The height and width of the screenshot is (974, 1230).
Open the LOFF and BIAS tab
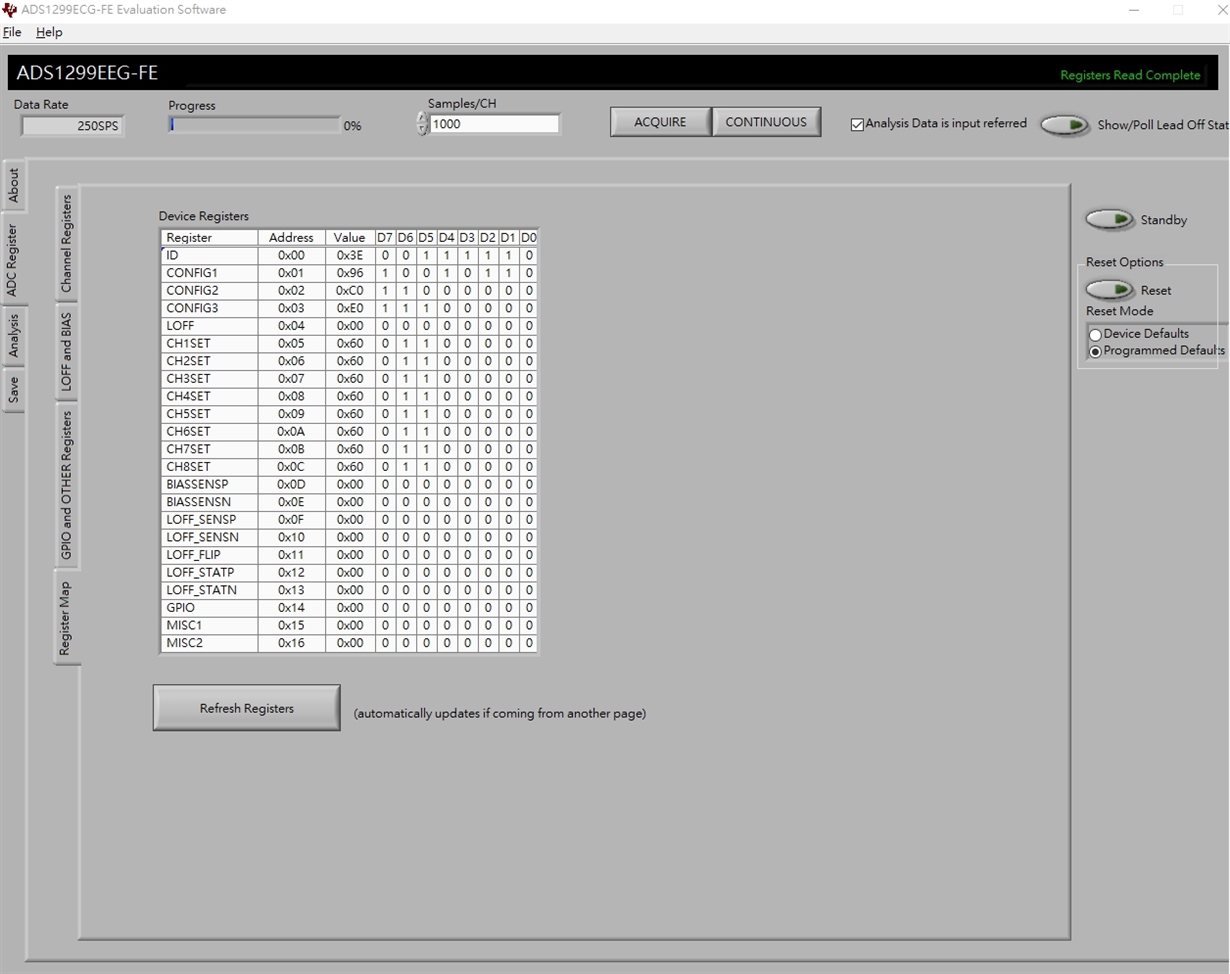[x=66, y=352]
